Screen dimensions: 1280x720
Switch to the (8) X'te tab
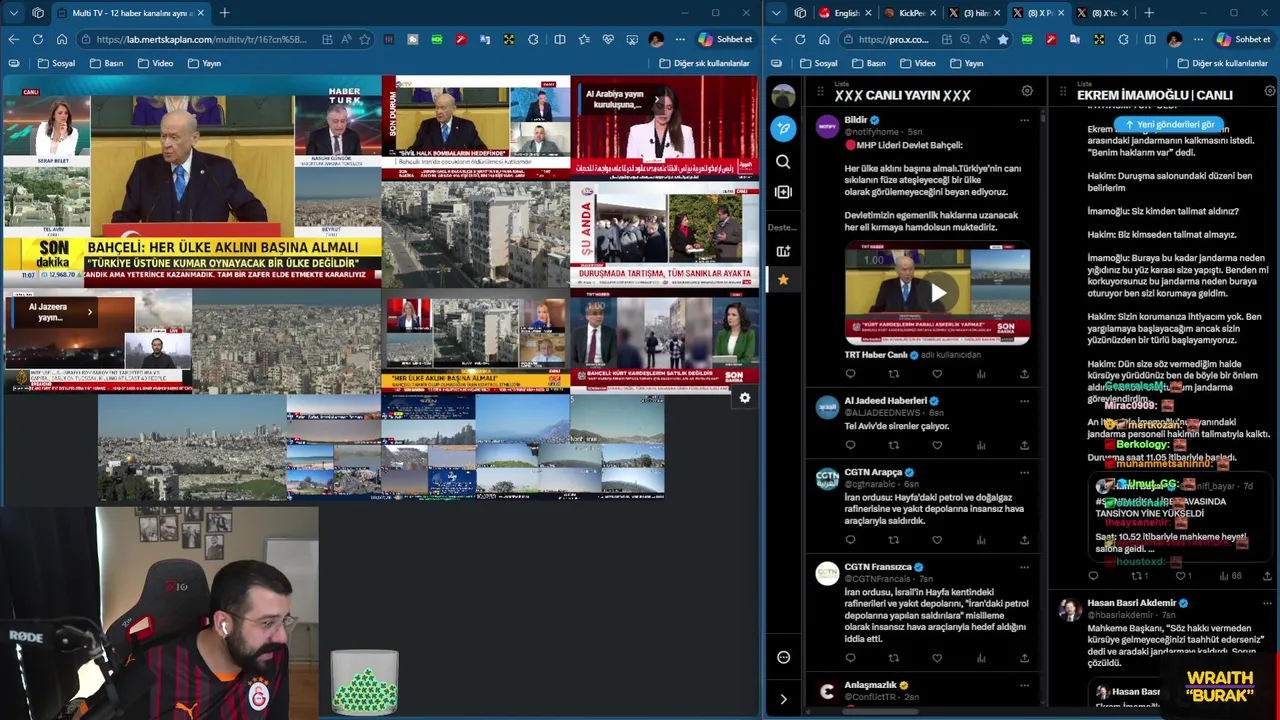pos(1101,13)
